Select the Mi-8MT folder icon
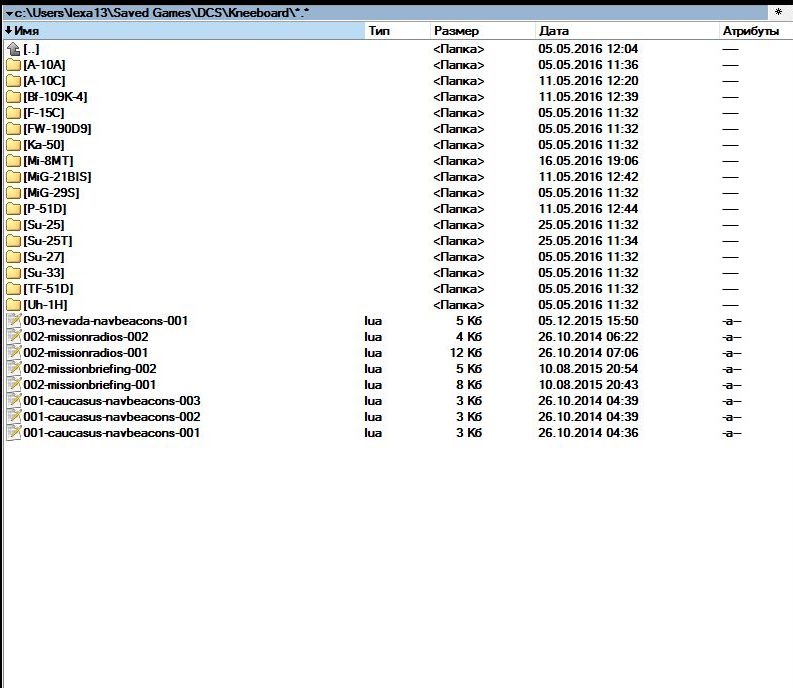This screenshot has width=793, height=688. tap(14, 161)
